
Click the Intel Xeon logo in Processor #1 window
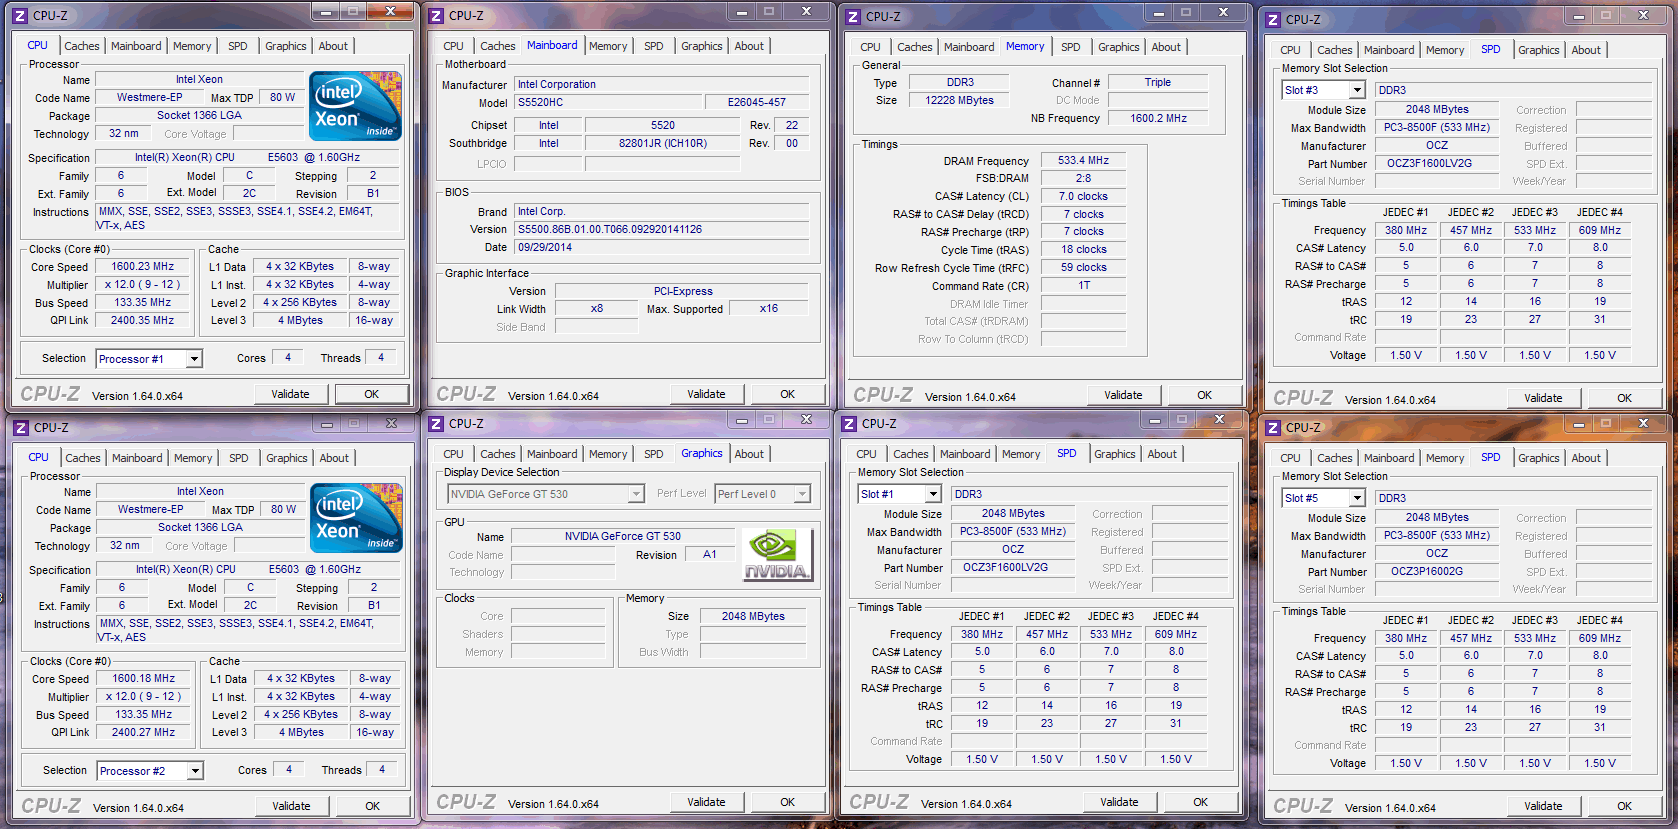(x=355, y=105)
